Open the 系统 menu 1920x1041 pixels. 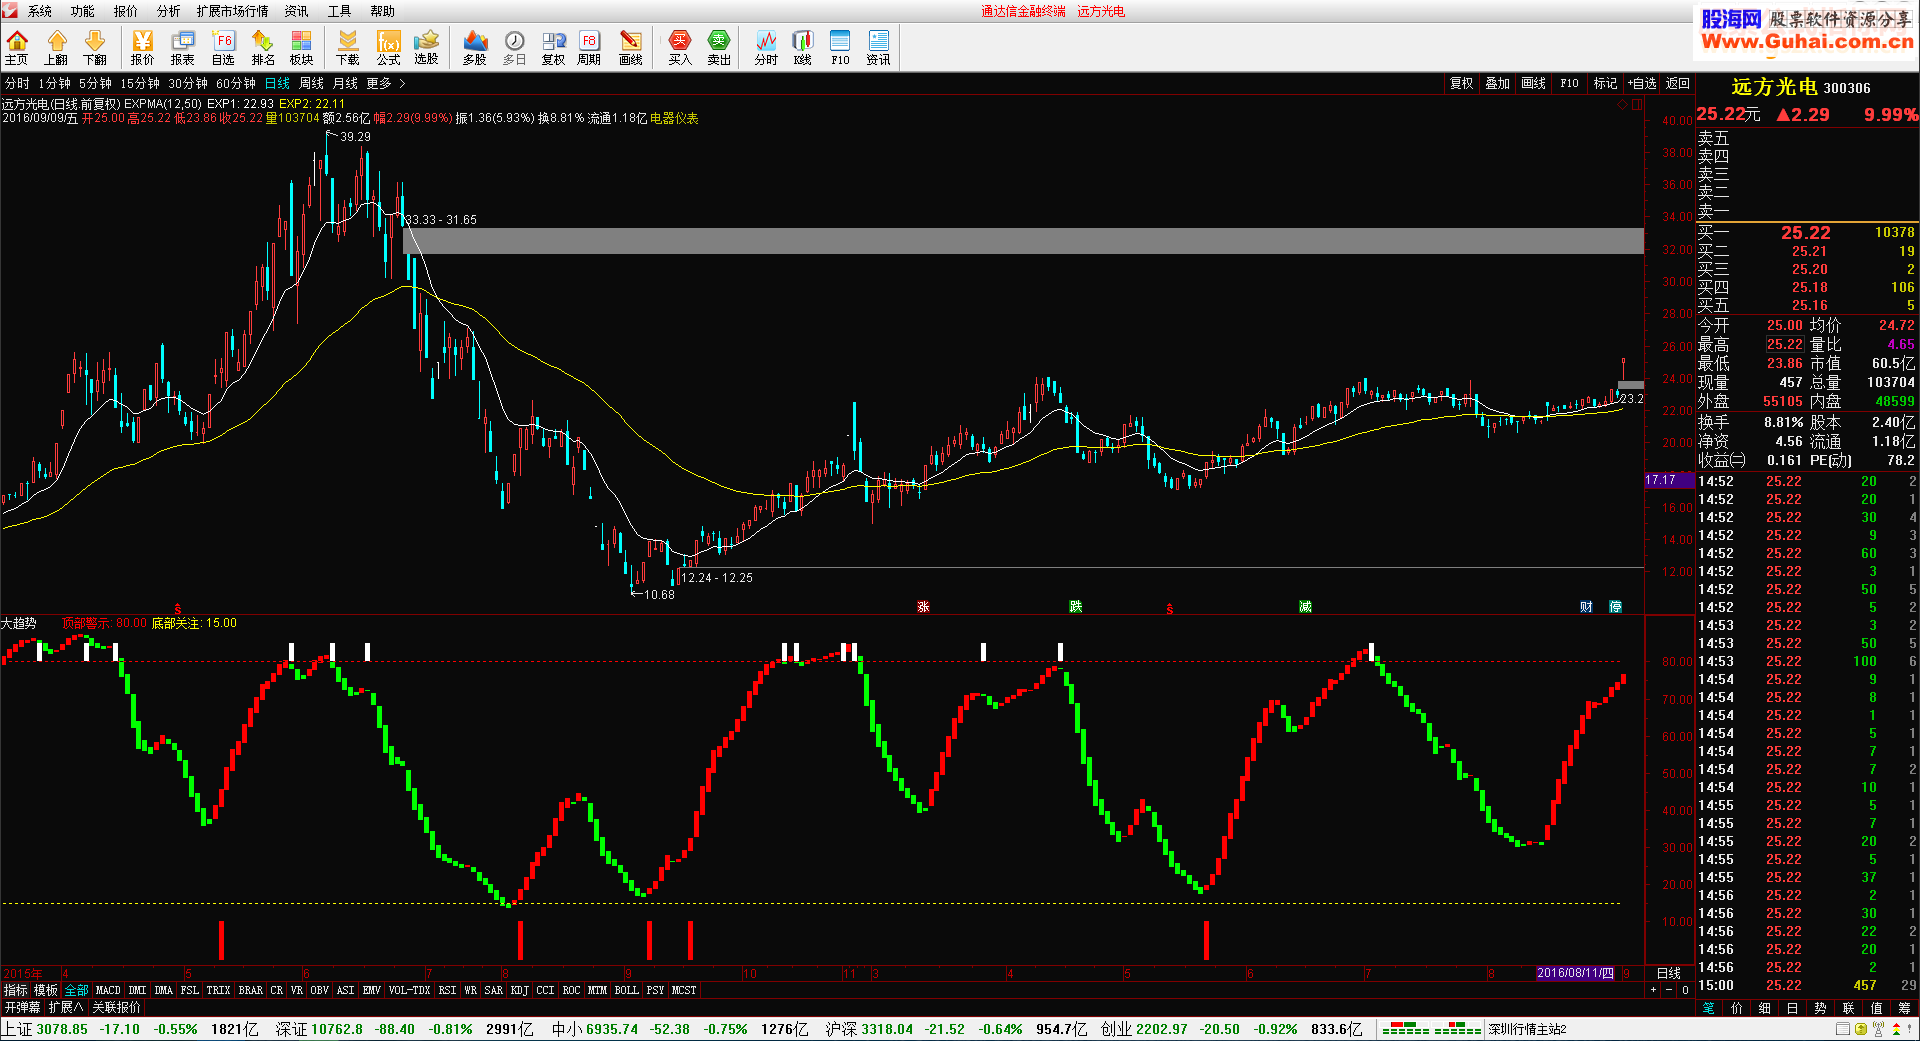(x=40, y=11)
